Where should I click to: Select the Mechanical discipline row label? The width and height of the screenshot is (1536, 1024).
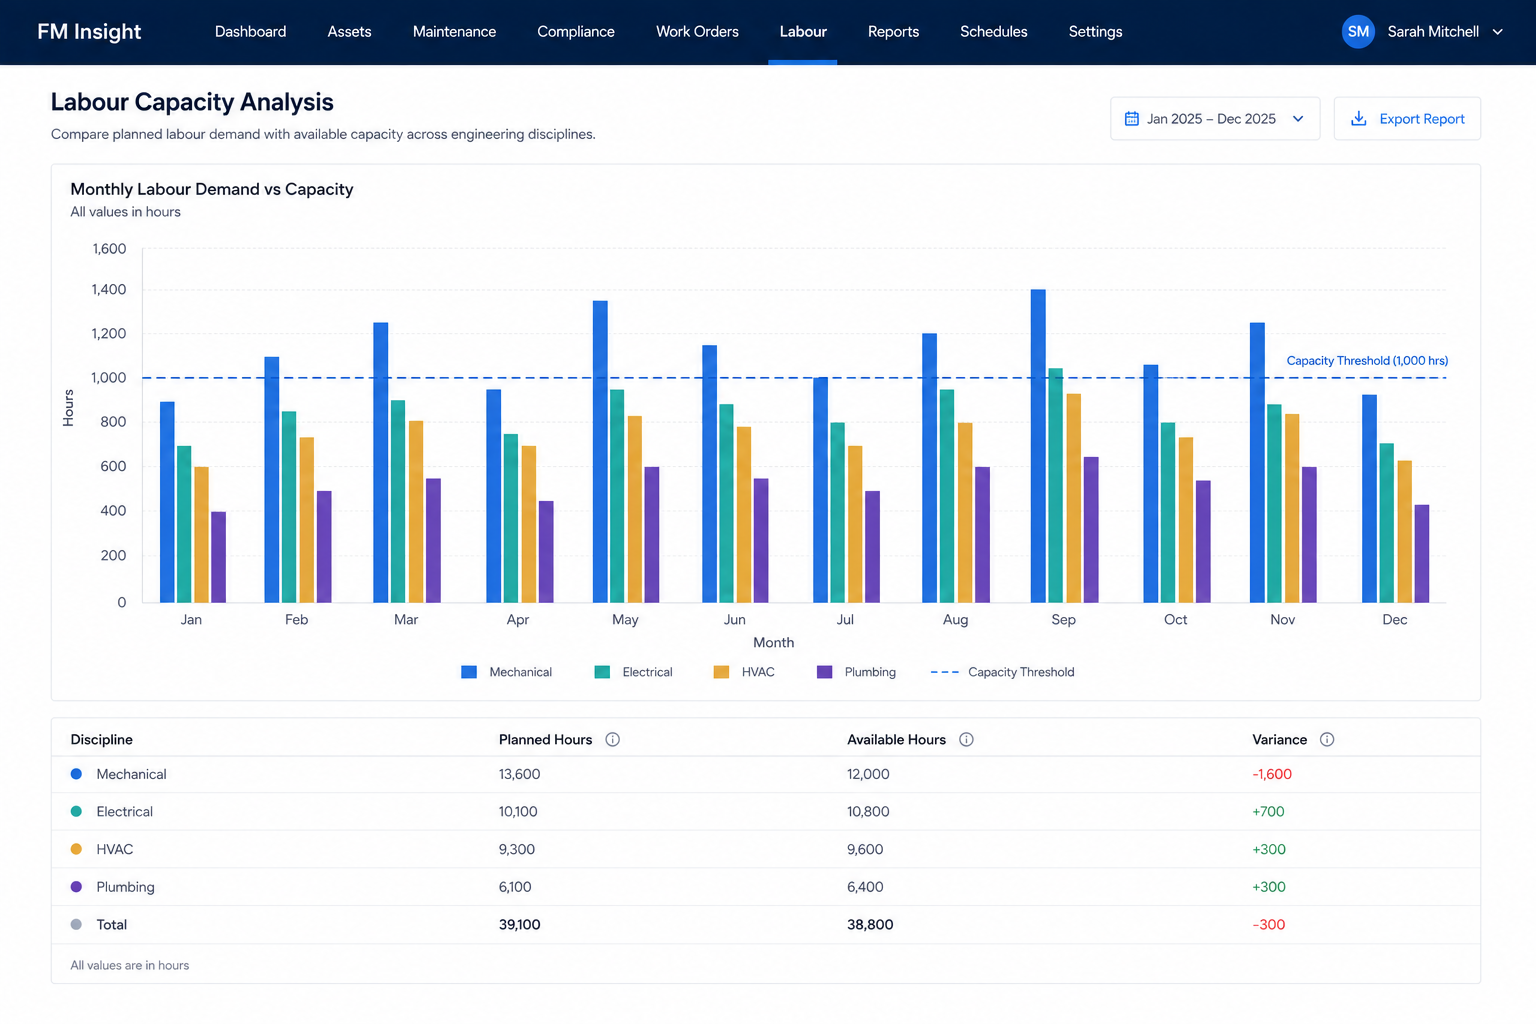(131, 774)
